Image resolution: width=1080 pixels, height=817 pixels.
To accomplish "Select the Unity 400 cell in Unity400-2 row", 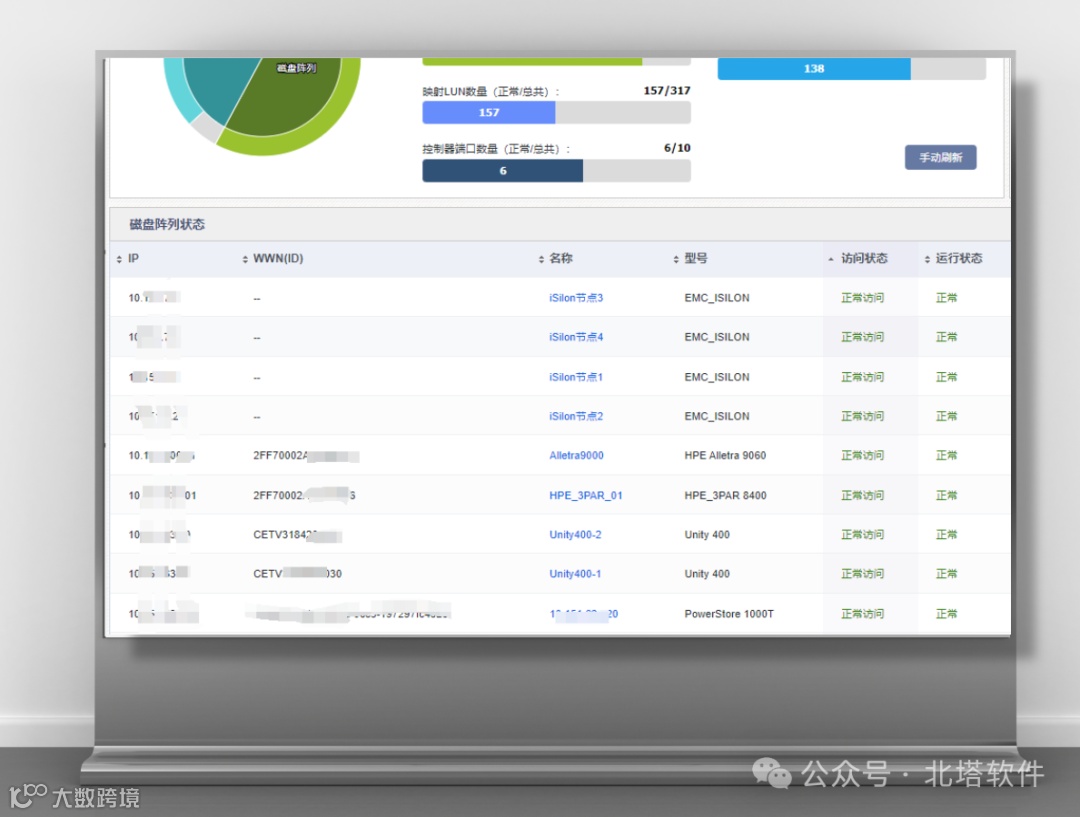I will click(707, 535).
